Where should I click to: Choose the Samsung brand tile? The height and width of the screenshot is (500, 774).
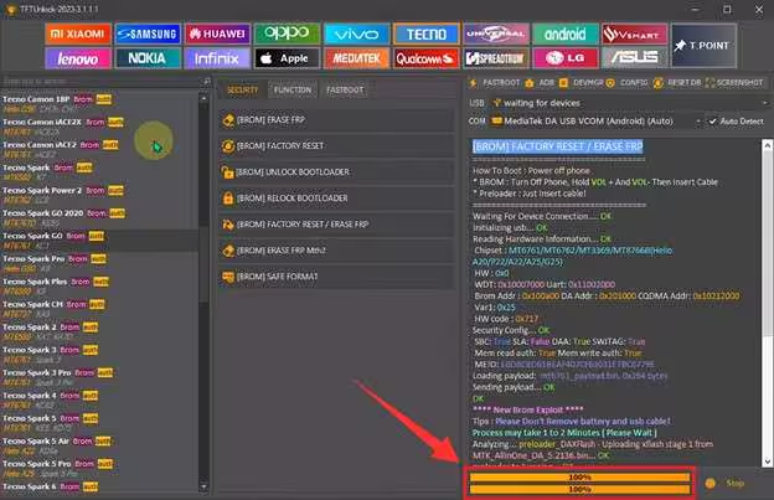(x=148, y=35)
